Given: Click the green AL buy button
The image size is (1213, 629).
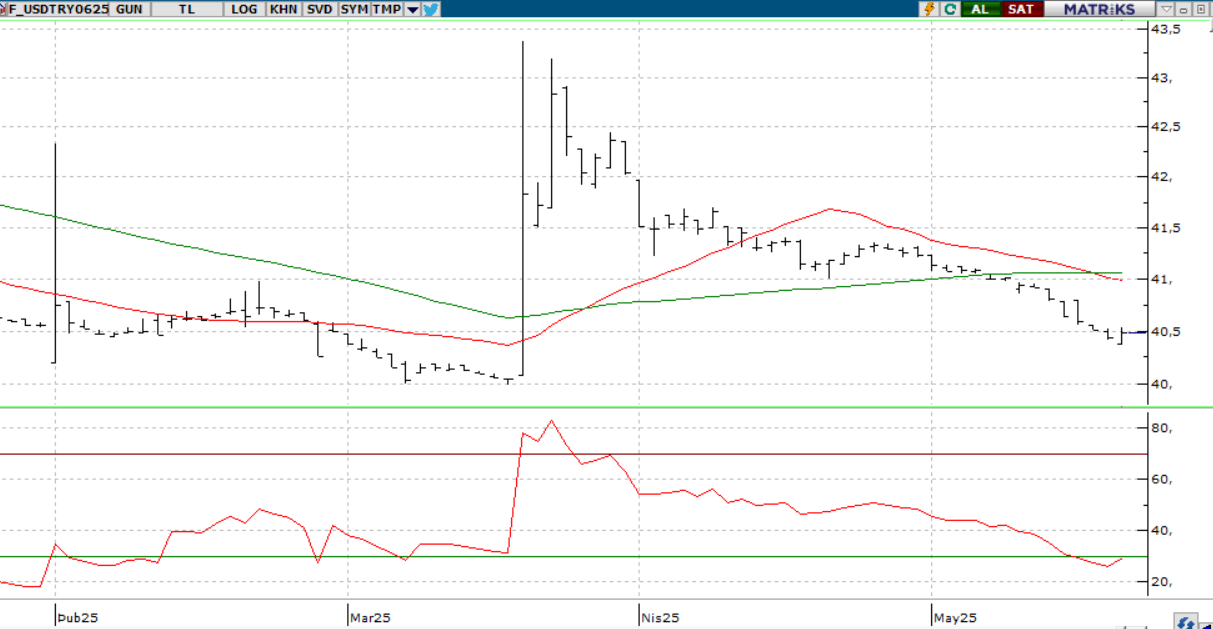Looking at the screenshot, I should pyautogui.click(x=981, y=9).
